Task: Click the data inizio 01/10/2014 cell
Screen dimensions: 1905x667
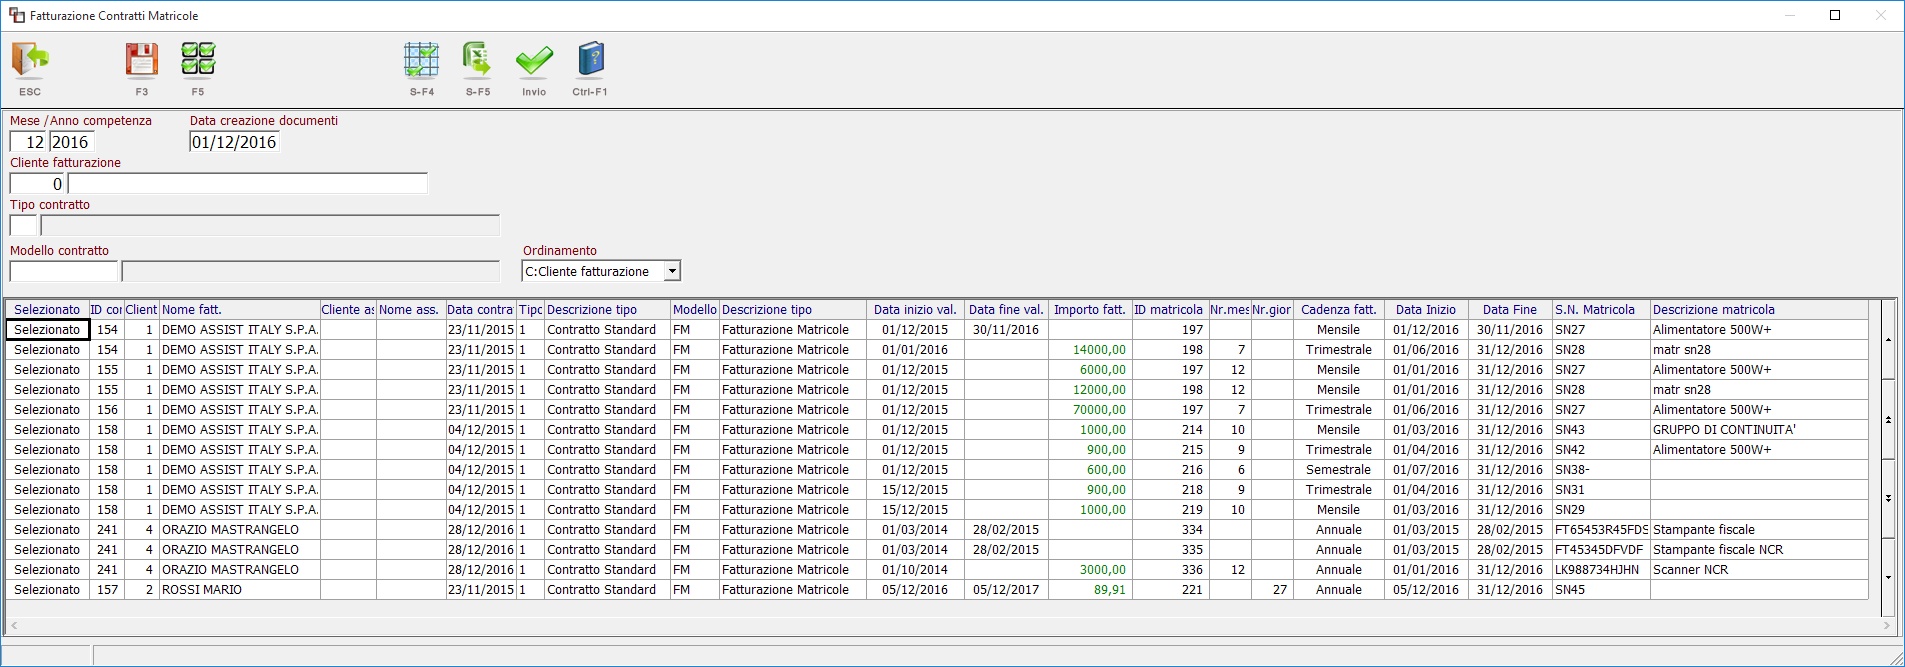Action: [915, 570]
